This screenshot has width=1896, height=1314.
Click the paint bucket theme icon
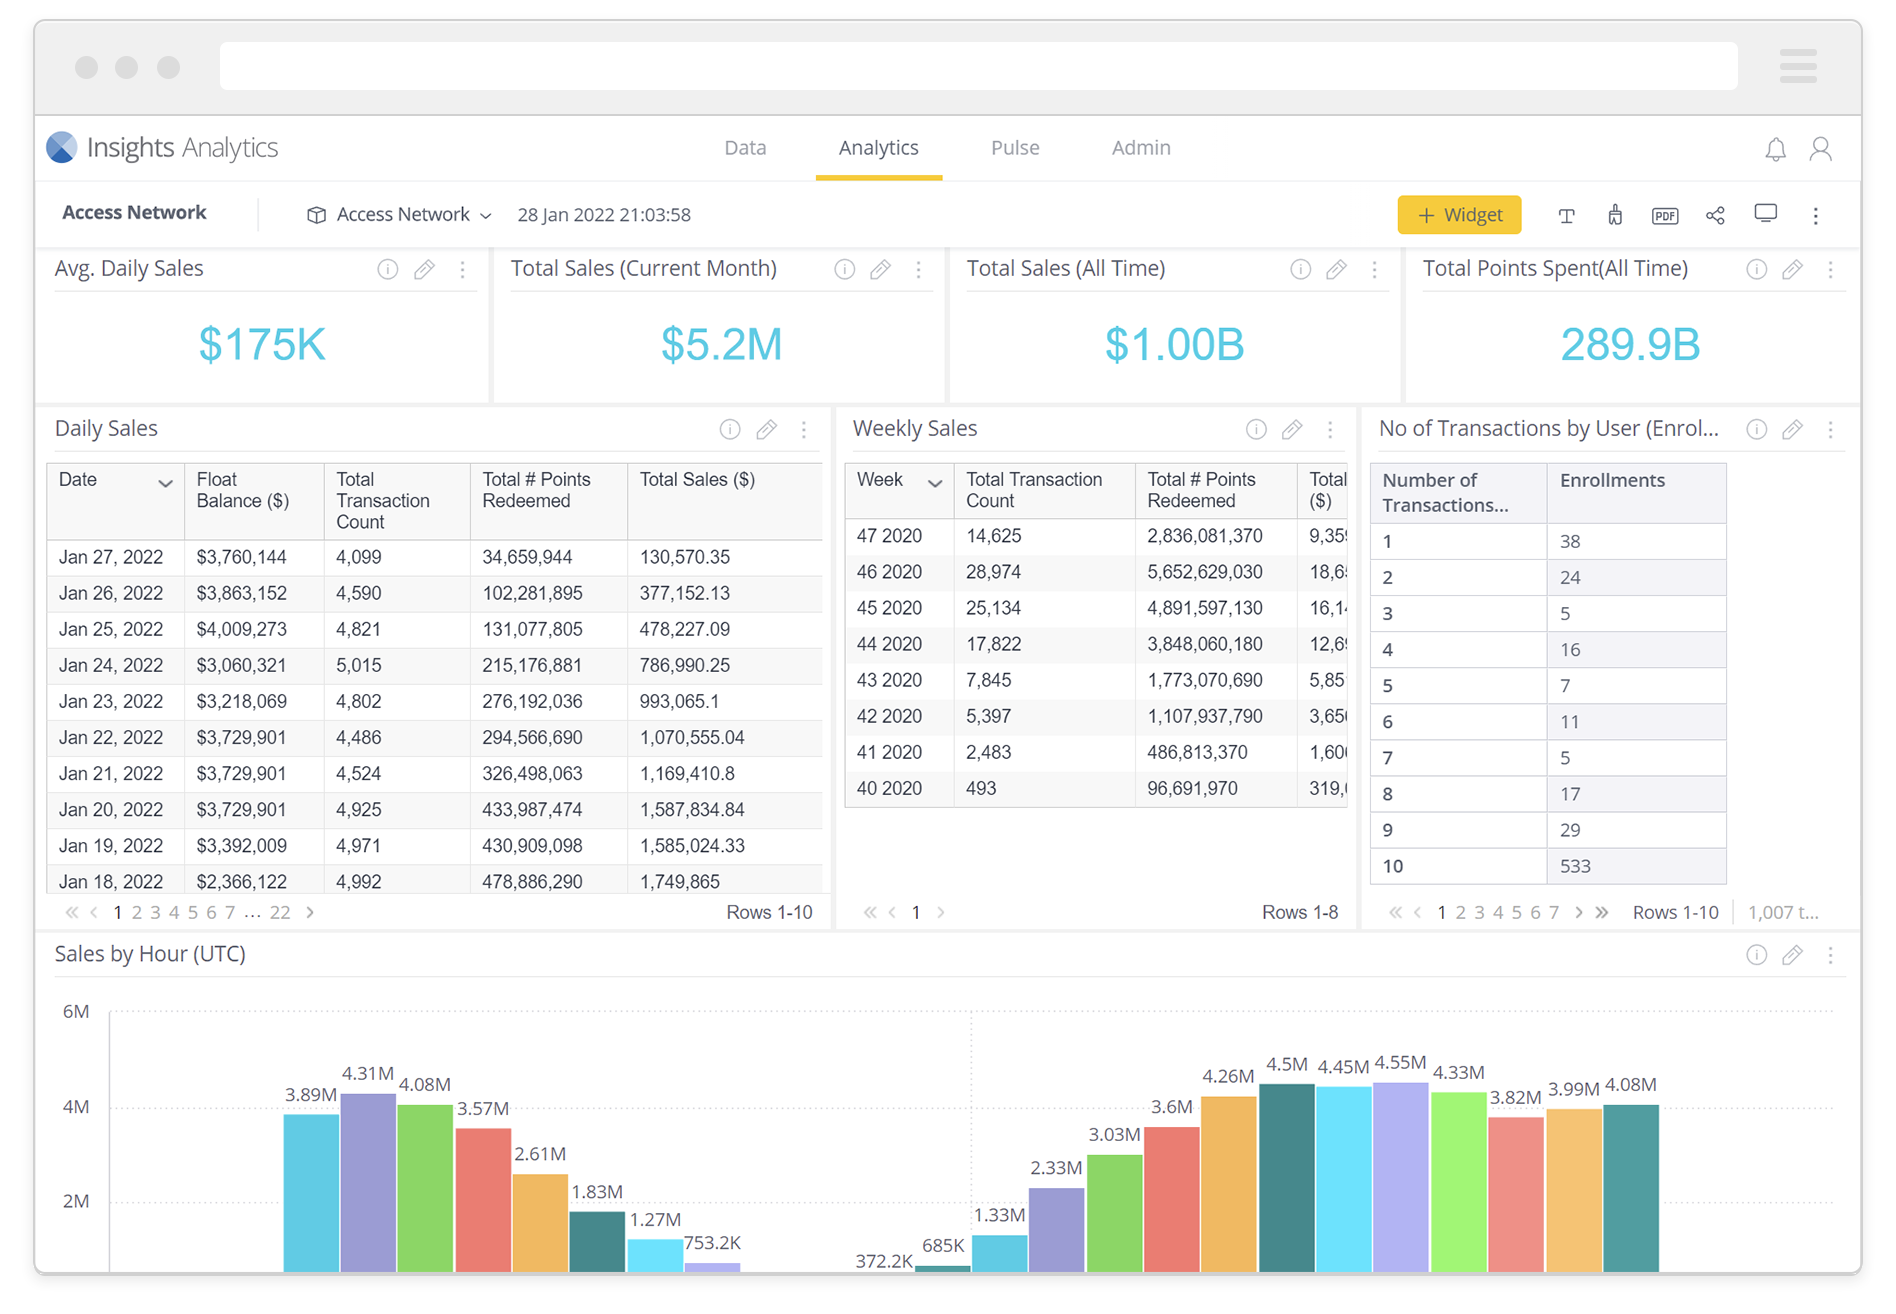coord(1615,215)
